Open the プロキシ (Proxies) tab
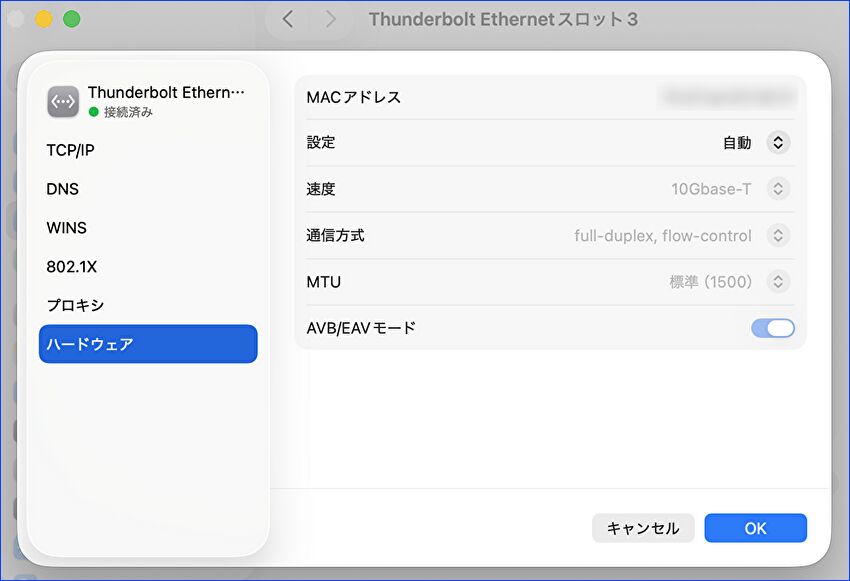Viewport: 850px width, 581px height. (76, 305)
